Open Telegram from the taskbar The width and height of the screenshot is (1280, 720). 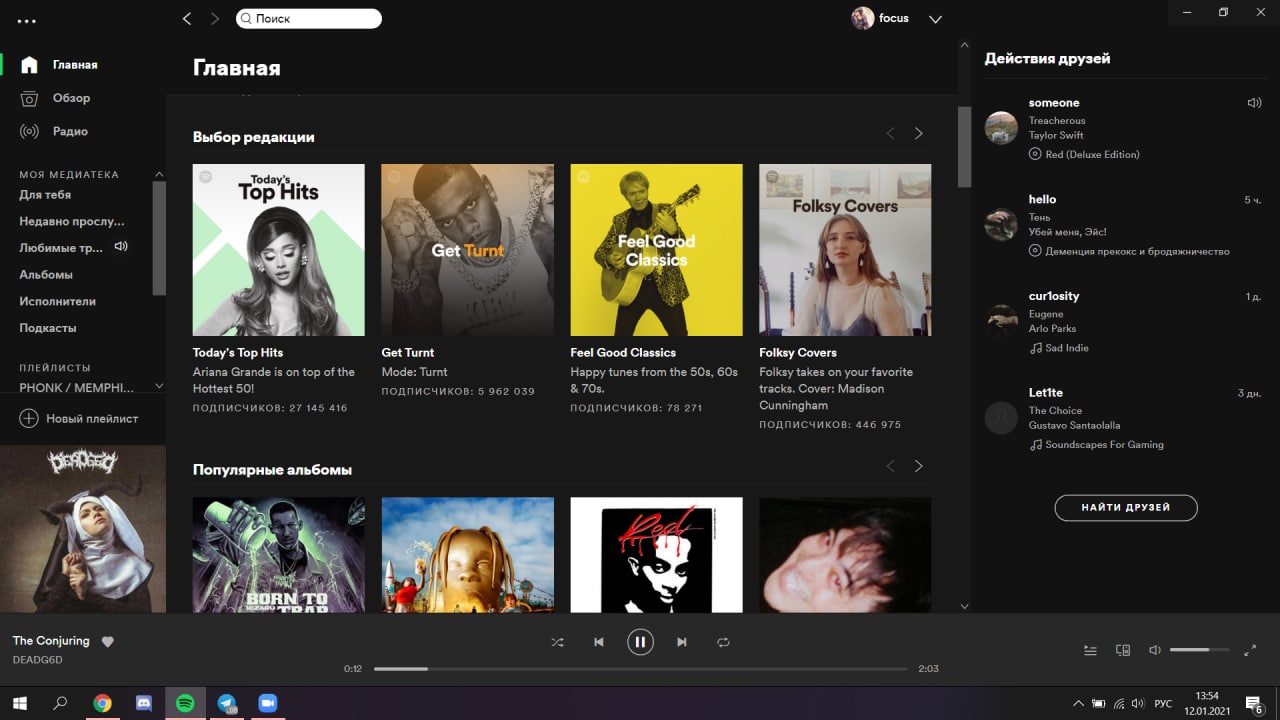tap(227, 703)
